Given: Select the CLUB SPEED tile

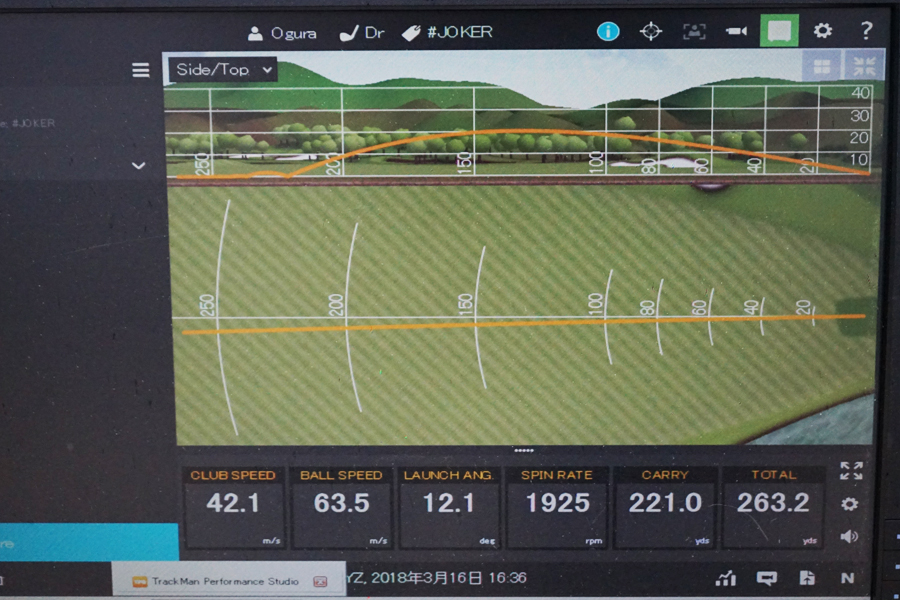Looking at the screenshot, I should (233, 508).
